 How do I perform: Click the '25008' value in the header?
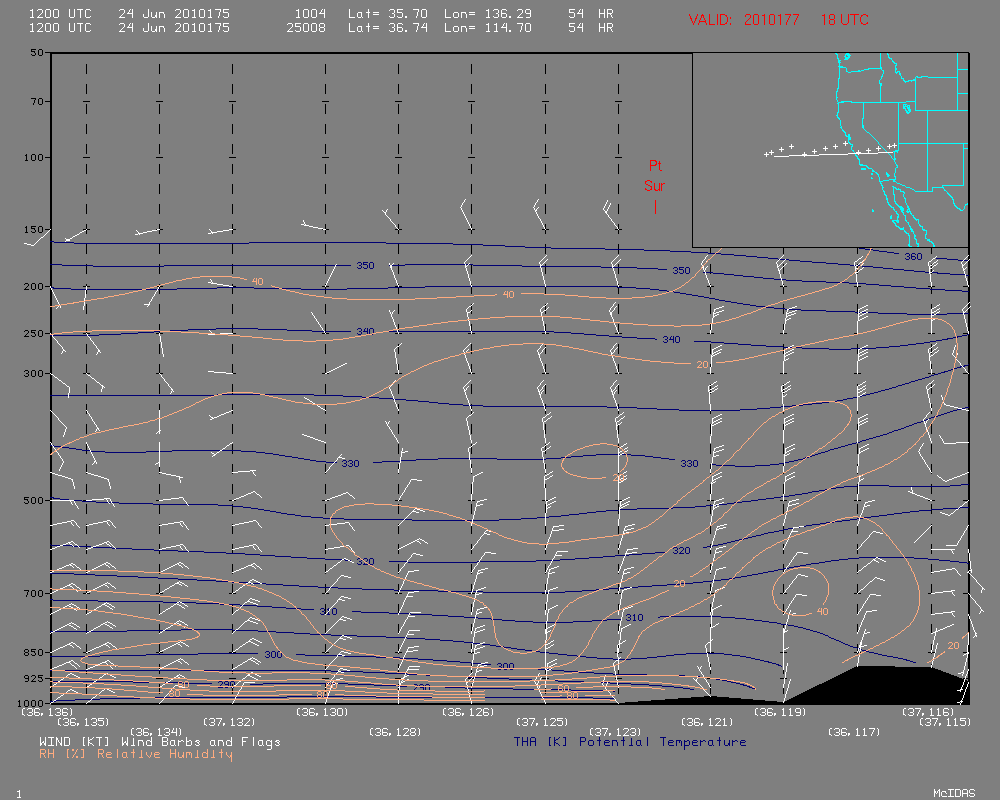(x=306, y=28)
